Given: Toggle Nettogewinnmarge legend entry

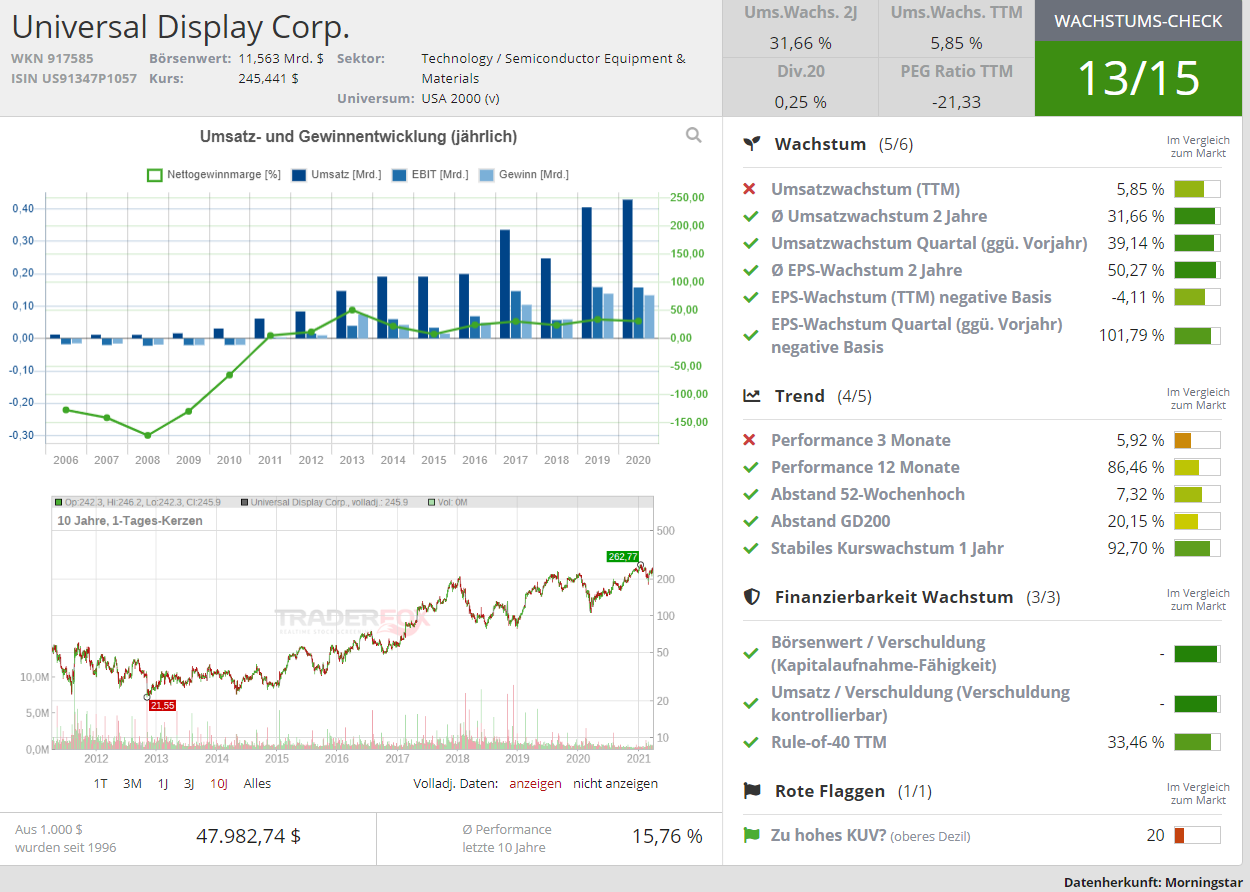Looking at the screenshot, I should pos(214,175).
